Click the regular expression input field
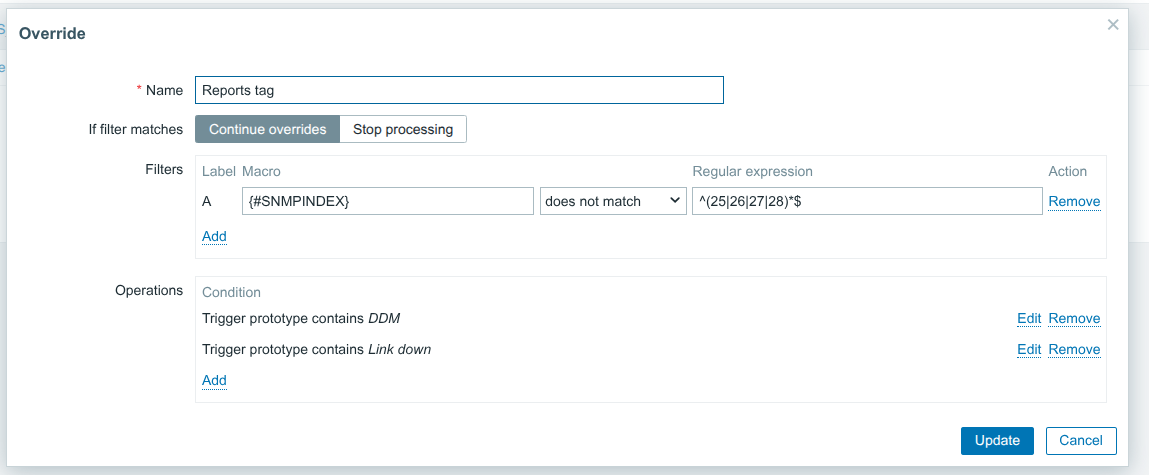Image resolution: width=1149 pixels, height=475 pixels. [866, 201]
